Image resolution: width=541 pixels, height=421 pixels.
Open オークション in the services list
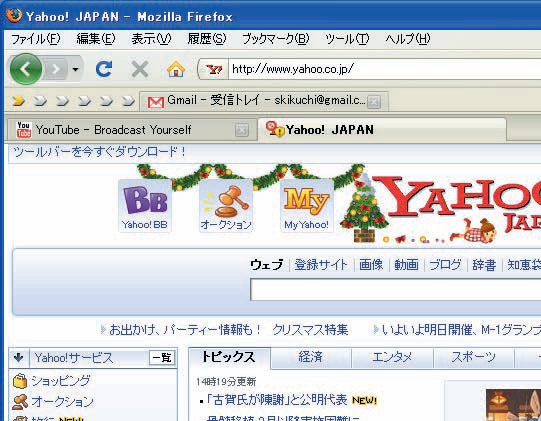coord(62,401)
